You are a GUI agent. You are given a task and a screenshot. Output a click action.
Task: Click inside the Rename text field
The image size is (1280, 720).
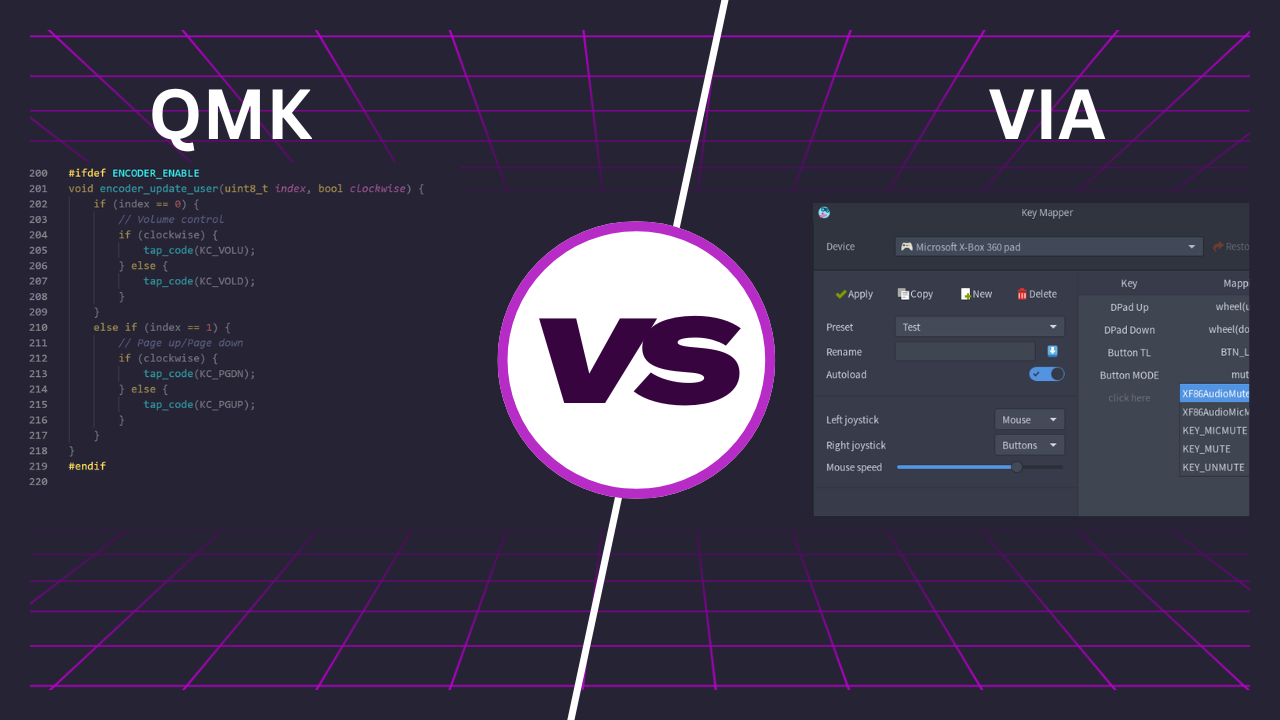[x=964, y=351]
